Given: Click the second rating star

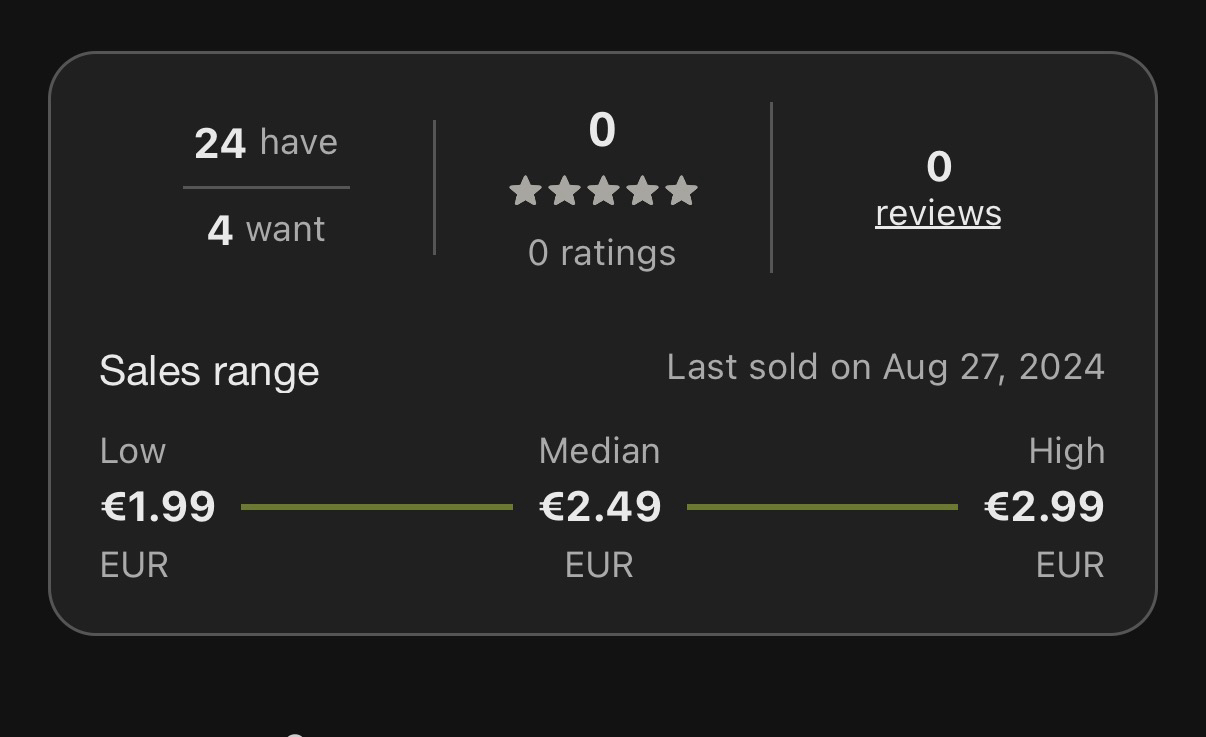Looking at the screenshot, I should (564, 191).
